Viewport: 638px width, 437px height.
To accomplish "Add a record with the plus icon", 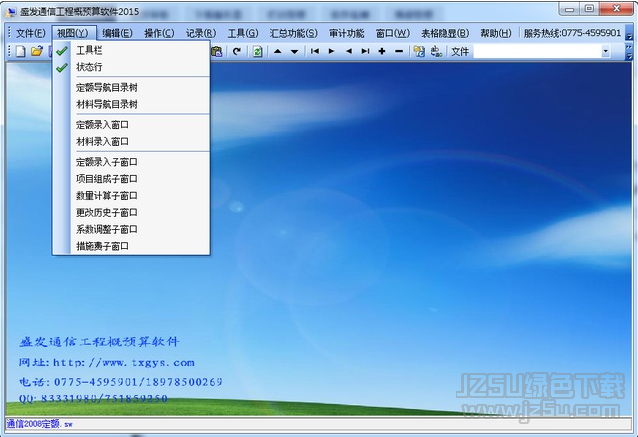I will 382,51.
